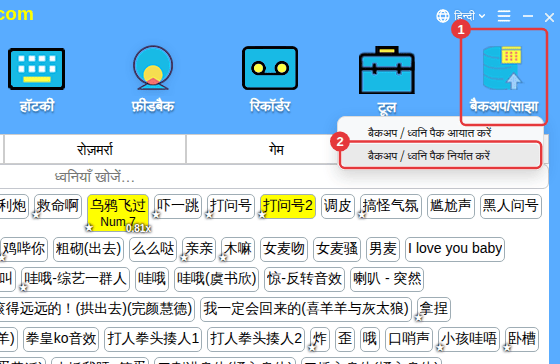Screen dimensions: 560x364
Task: Select बैकअप / ध्वनि पैक निर्यात करें
Action: click(440, 155)
